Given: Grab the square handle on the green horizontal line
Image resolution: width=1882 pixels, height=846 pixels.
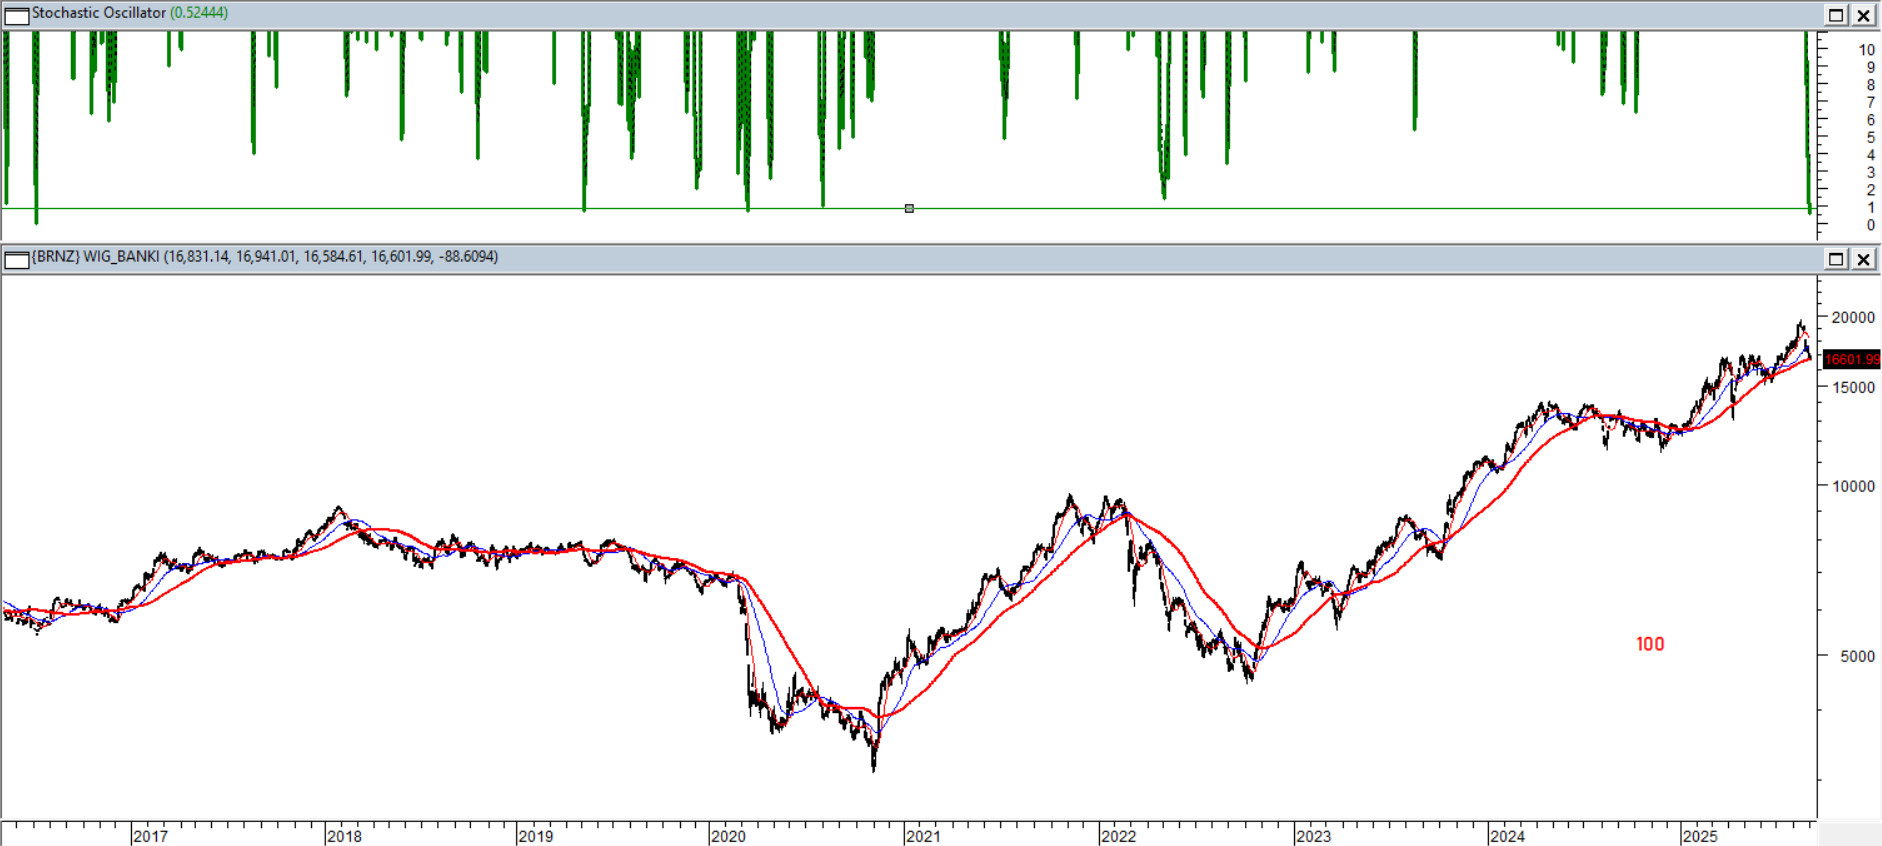Looking at the screenshot, I should pos(909,209).
